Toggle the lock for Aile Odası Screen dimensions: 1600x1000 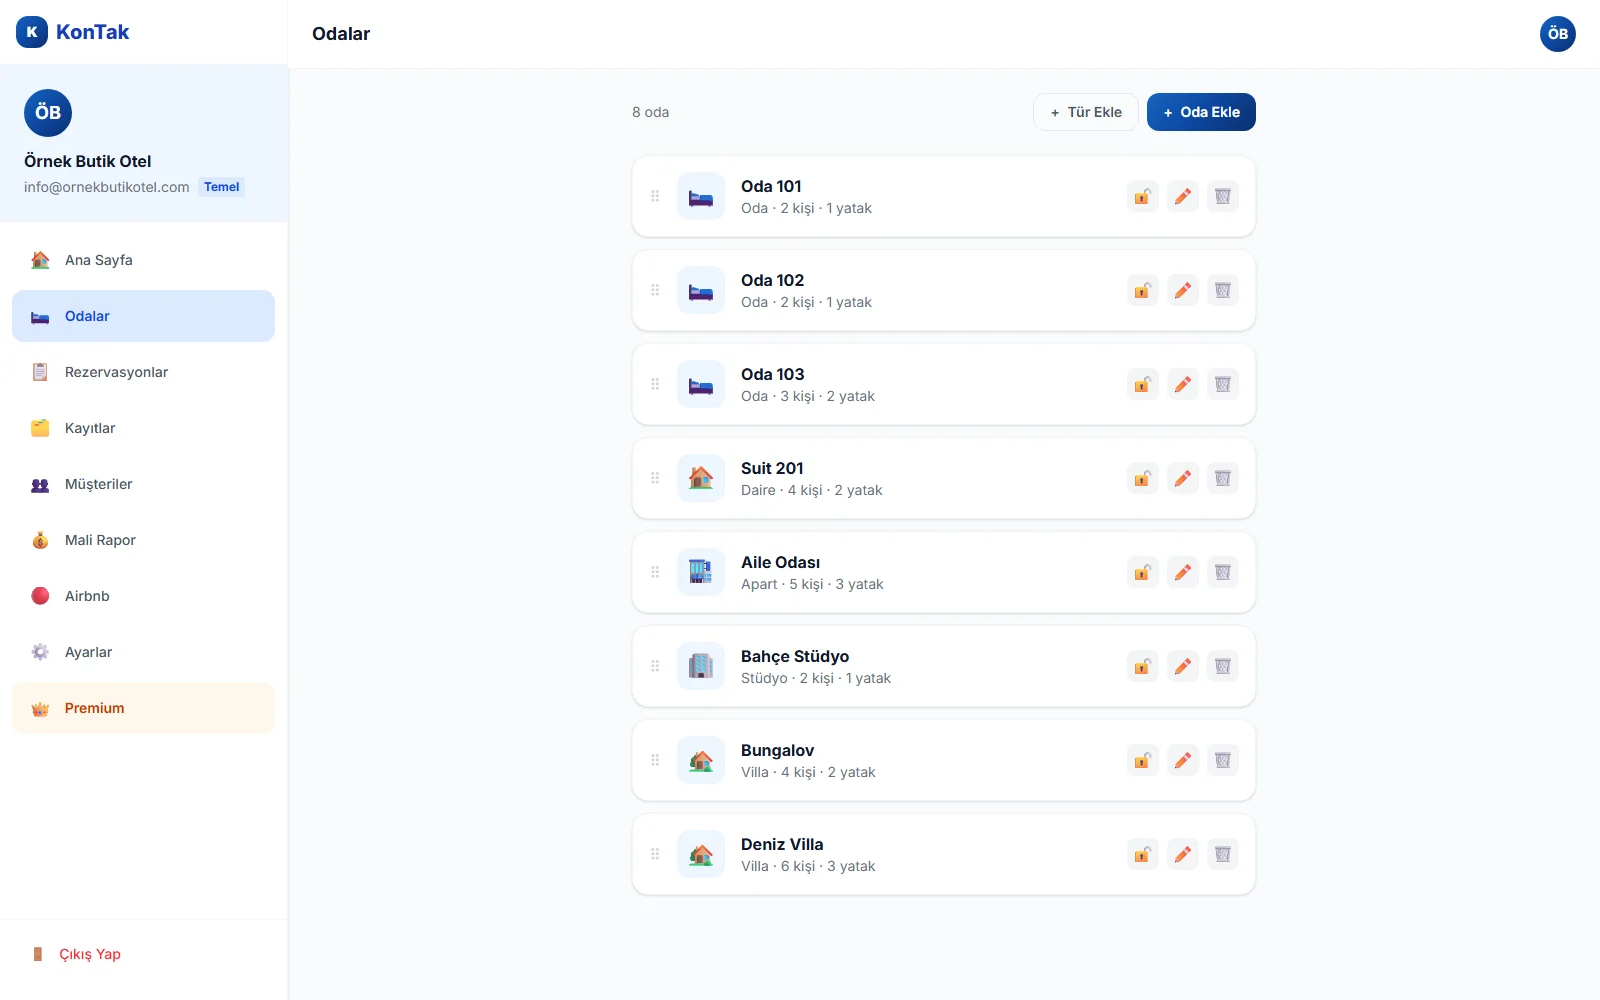tap(1143, 572)
